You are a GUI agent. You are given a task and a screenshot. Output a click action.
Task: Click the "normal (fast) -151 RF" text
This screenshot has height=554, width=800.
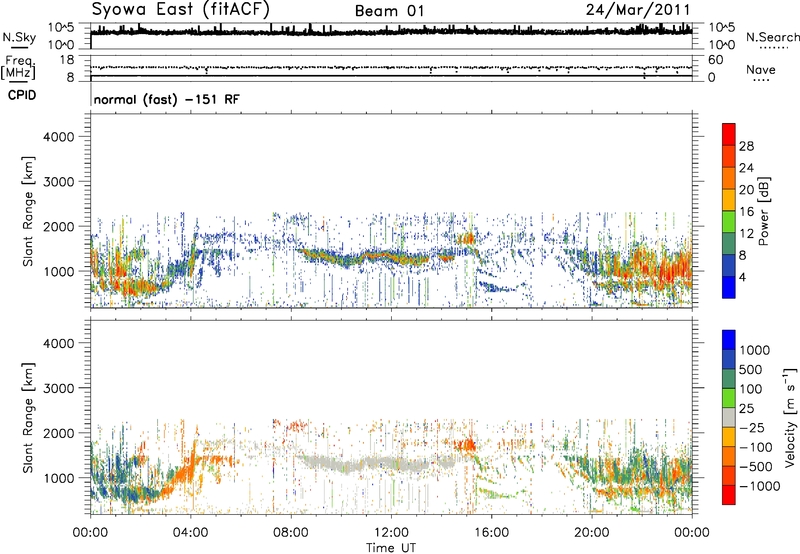pyautogui.click(x=166, y=99)
